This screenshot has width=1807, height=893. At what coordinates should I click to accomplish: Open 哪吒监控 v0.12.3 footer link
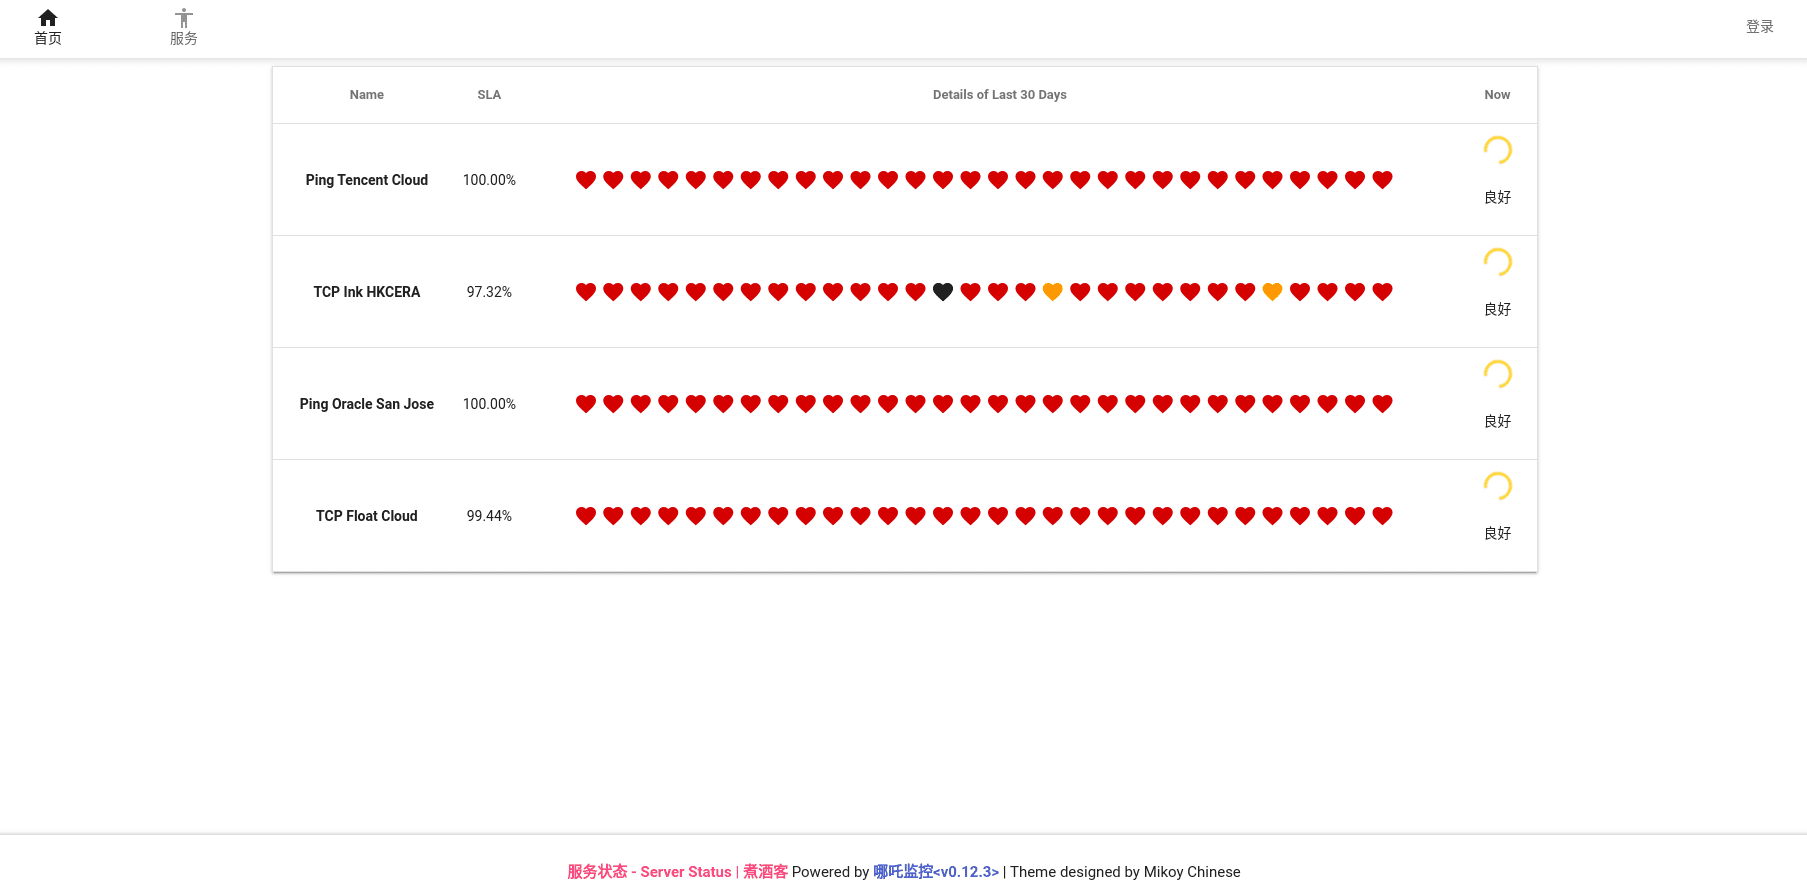(x=935, y=872)
